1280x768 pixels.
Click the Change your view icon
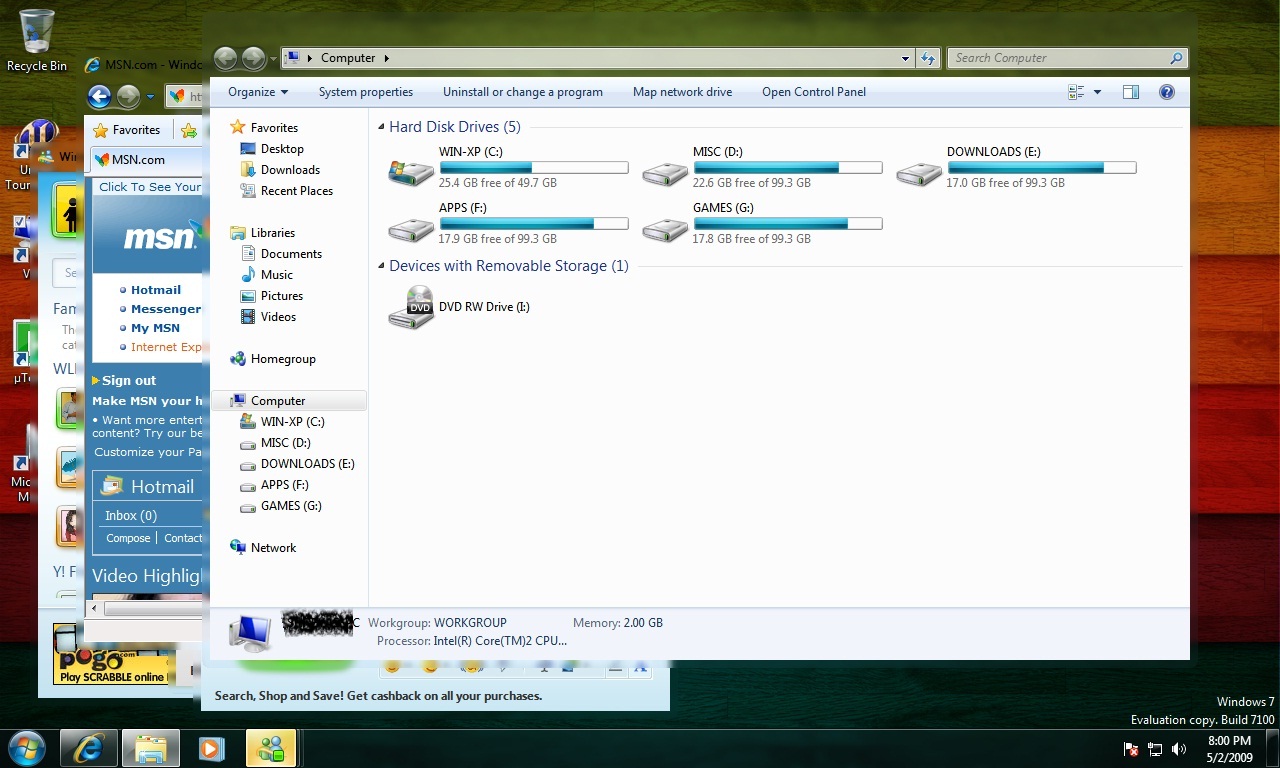click(1075, 92)
